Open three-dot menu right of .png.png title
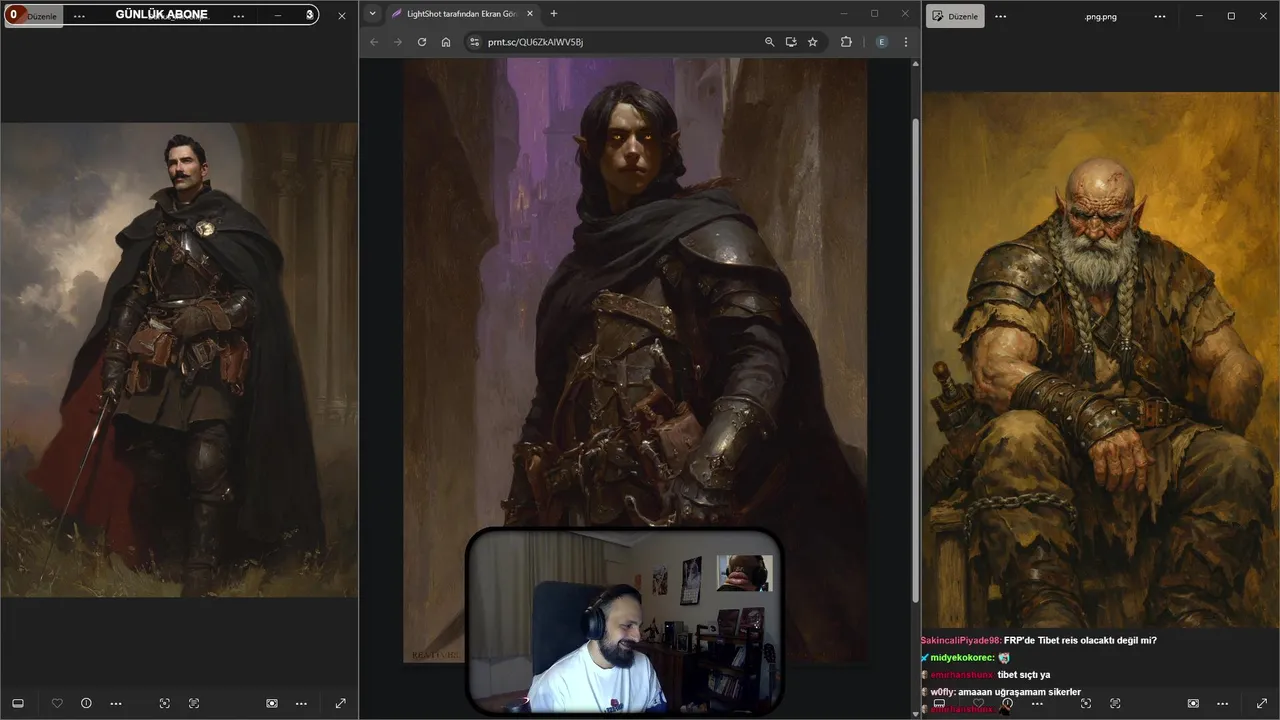This screenshot has width=1280, height=720. click(x=1160, y=16)
